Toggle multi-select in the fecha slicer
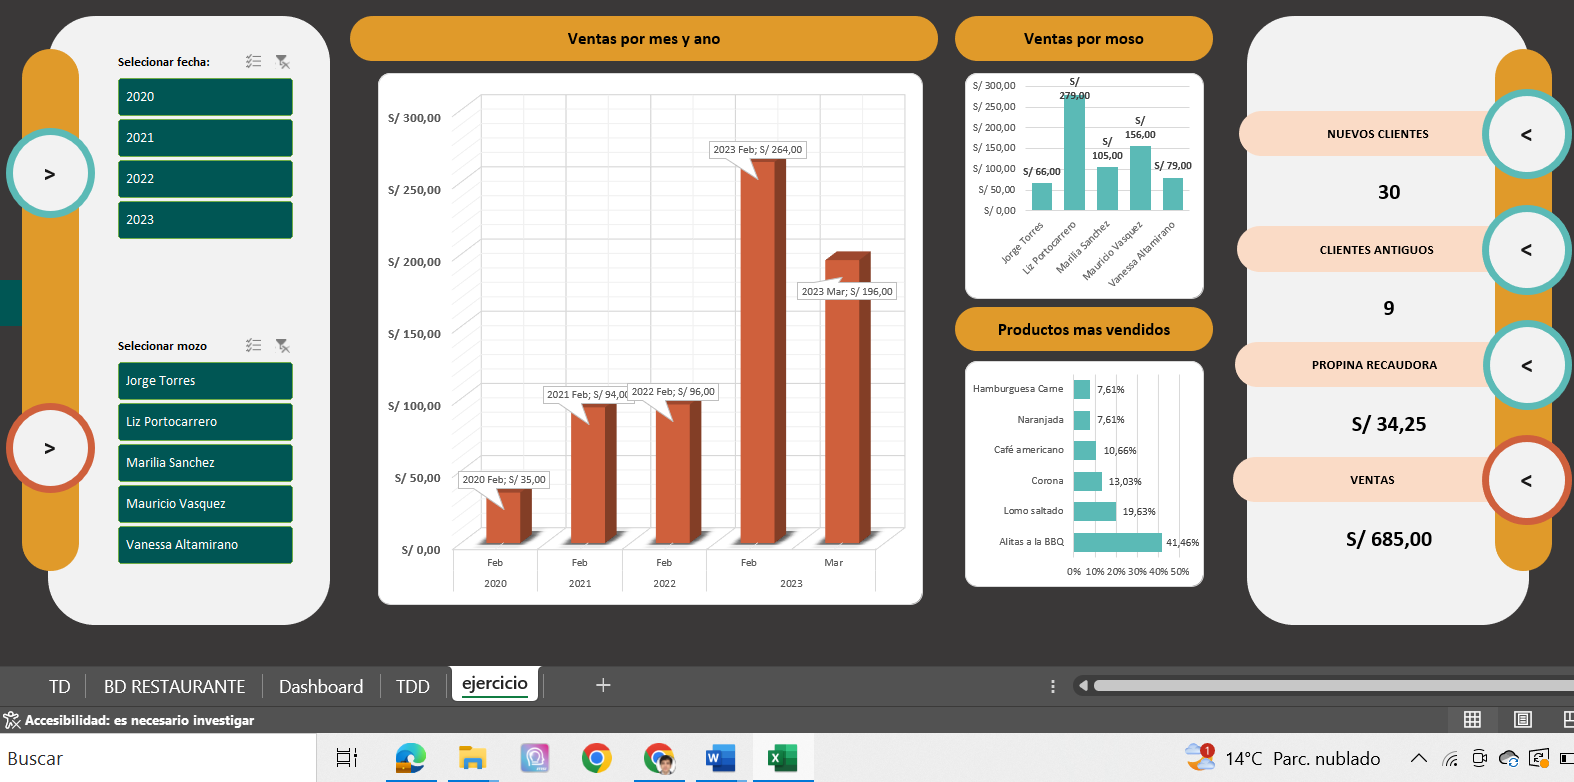The height and width of the screenshot is (782, 1574). (254, 62)
